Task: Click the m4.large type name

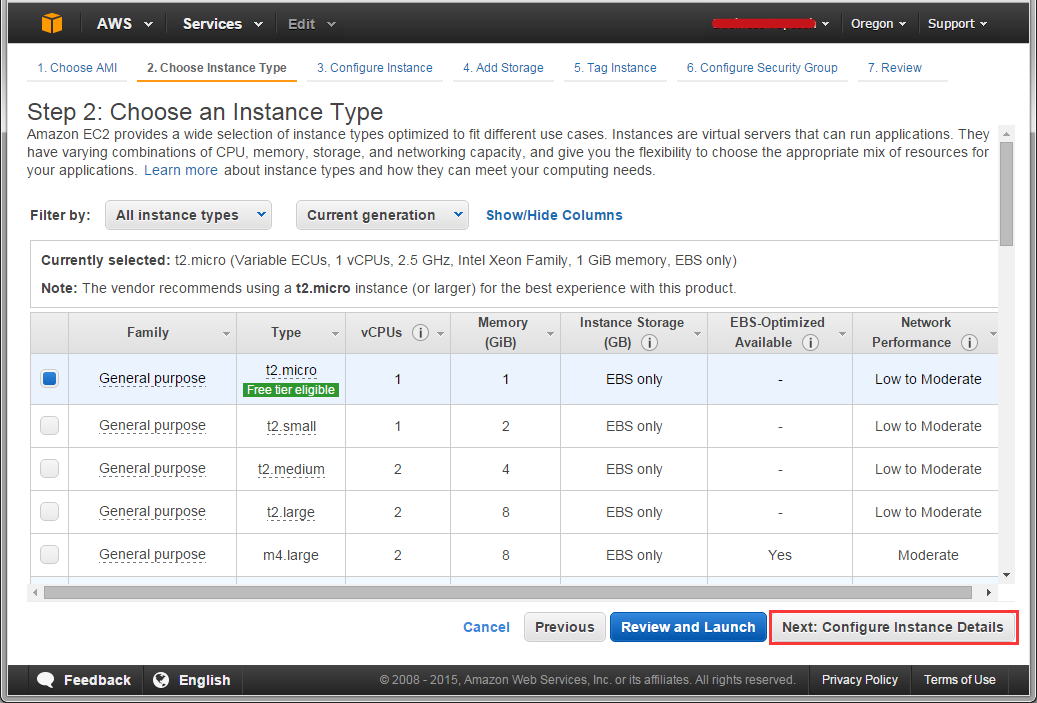Action: pyautogui.click(x=291, y=555)
